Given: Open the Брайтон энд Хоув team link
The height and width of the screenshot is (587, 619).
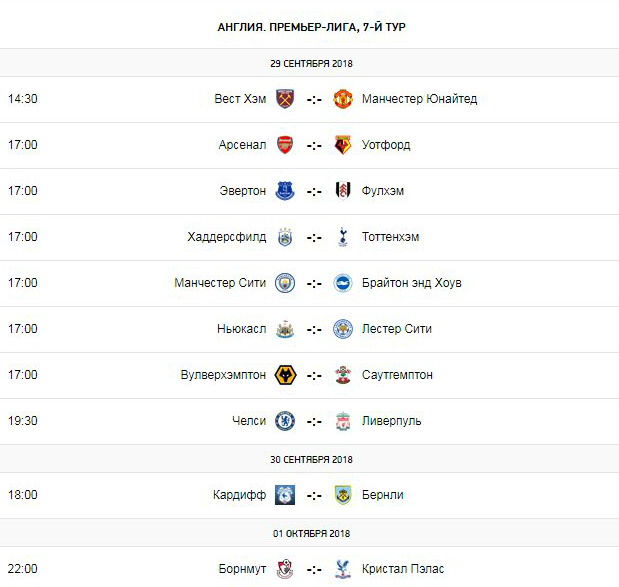Looking at the screenshot, I should [411, 283].
